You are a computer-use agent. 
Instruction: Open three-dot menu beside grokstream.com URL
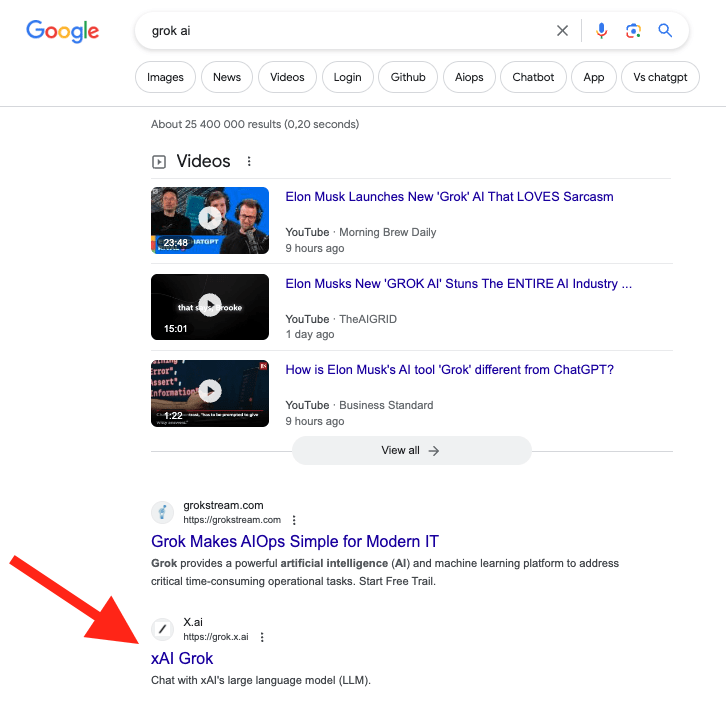tap(294, 520)
